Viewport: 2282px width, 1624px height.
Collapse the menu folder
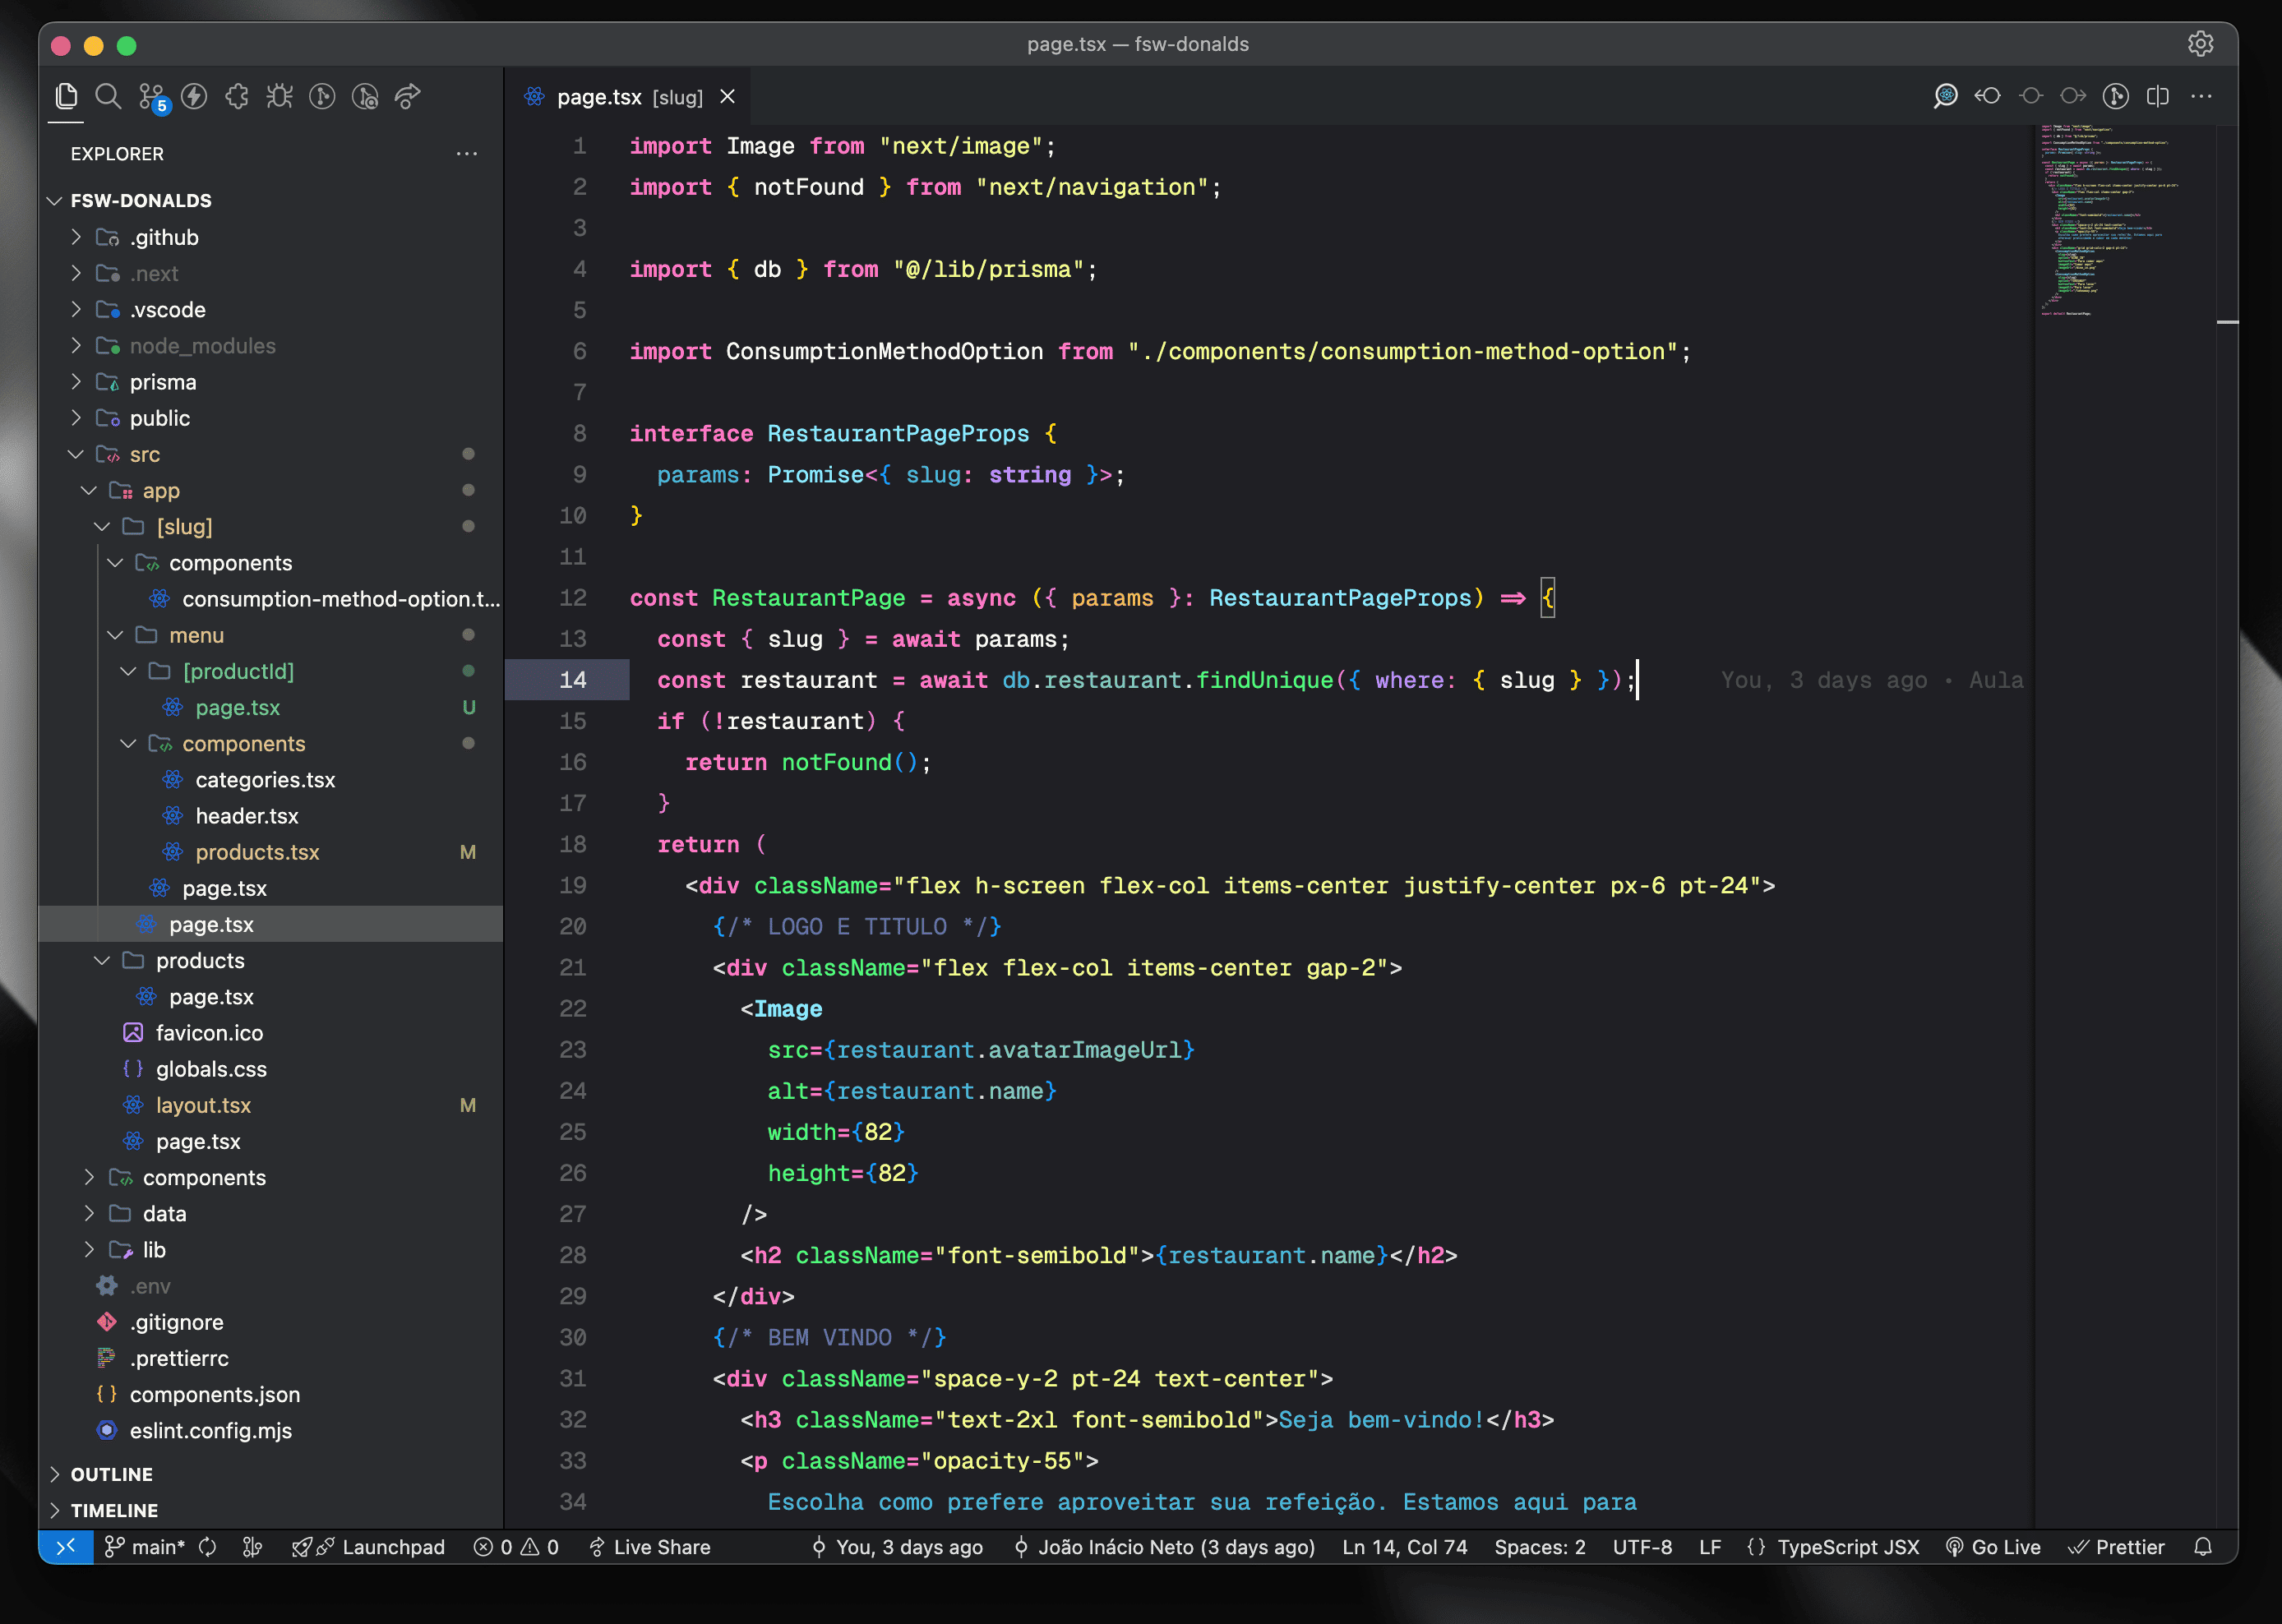tap(196, 635)
